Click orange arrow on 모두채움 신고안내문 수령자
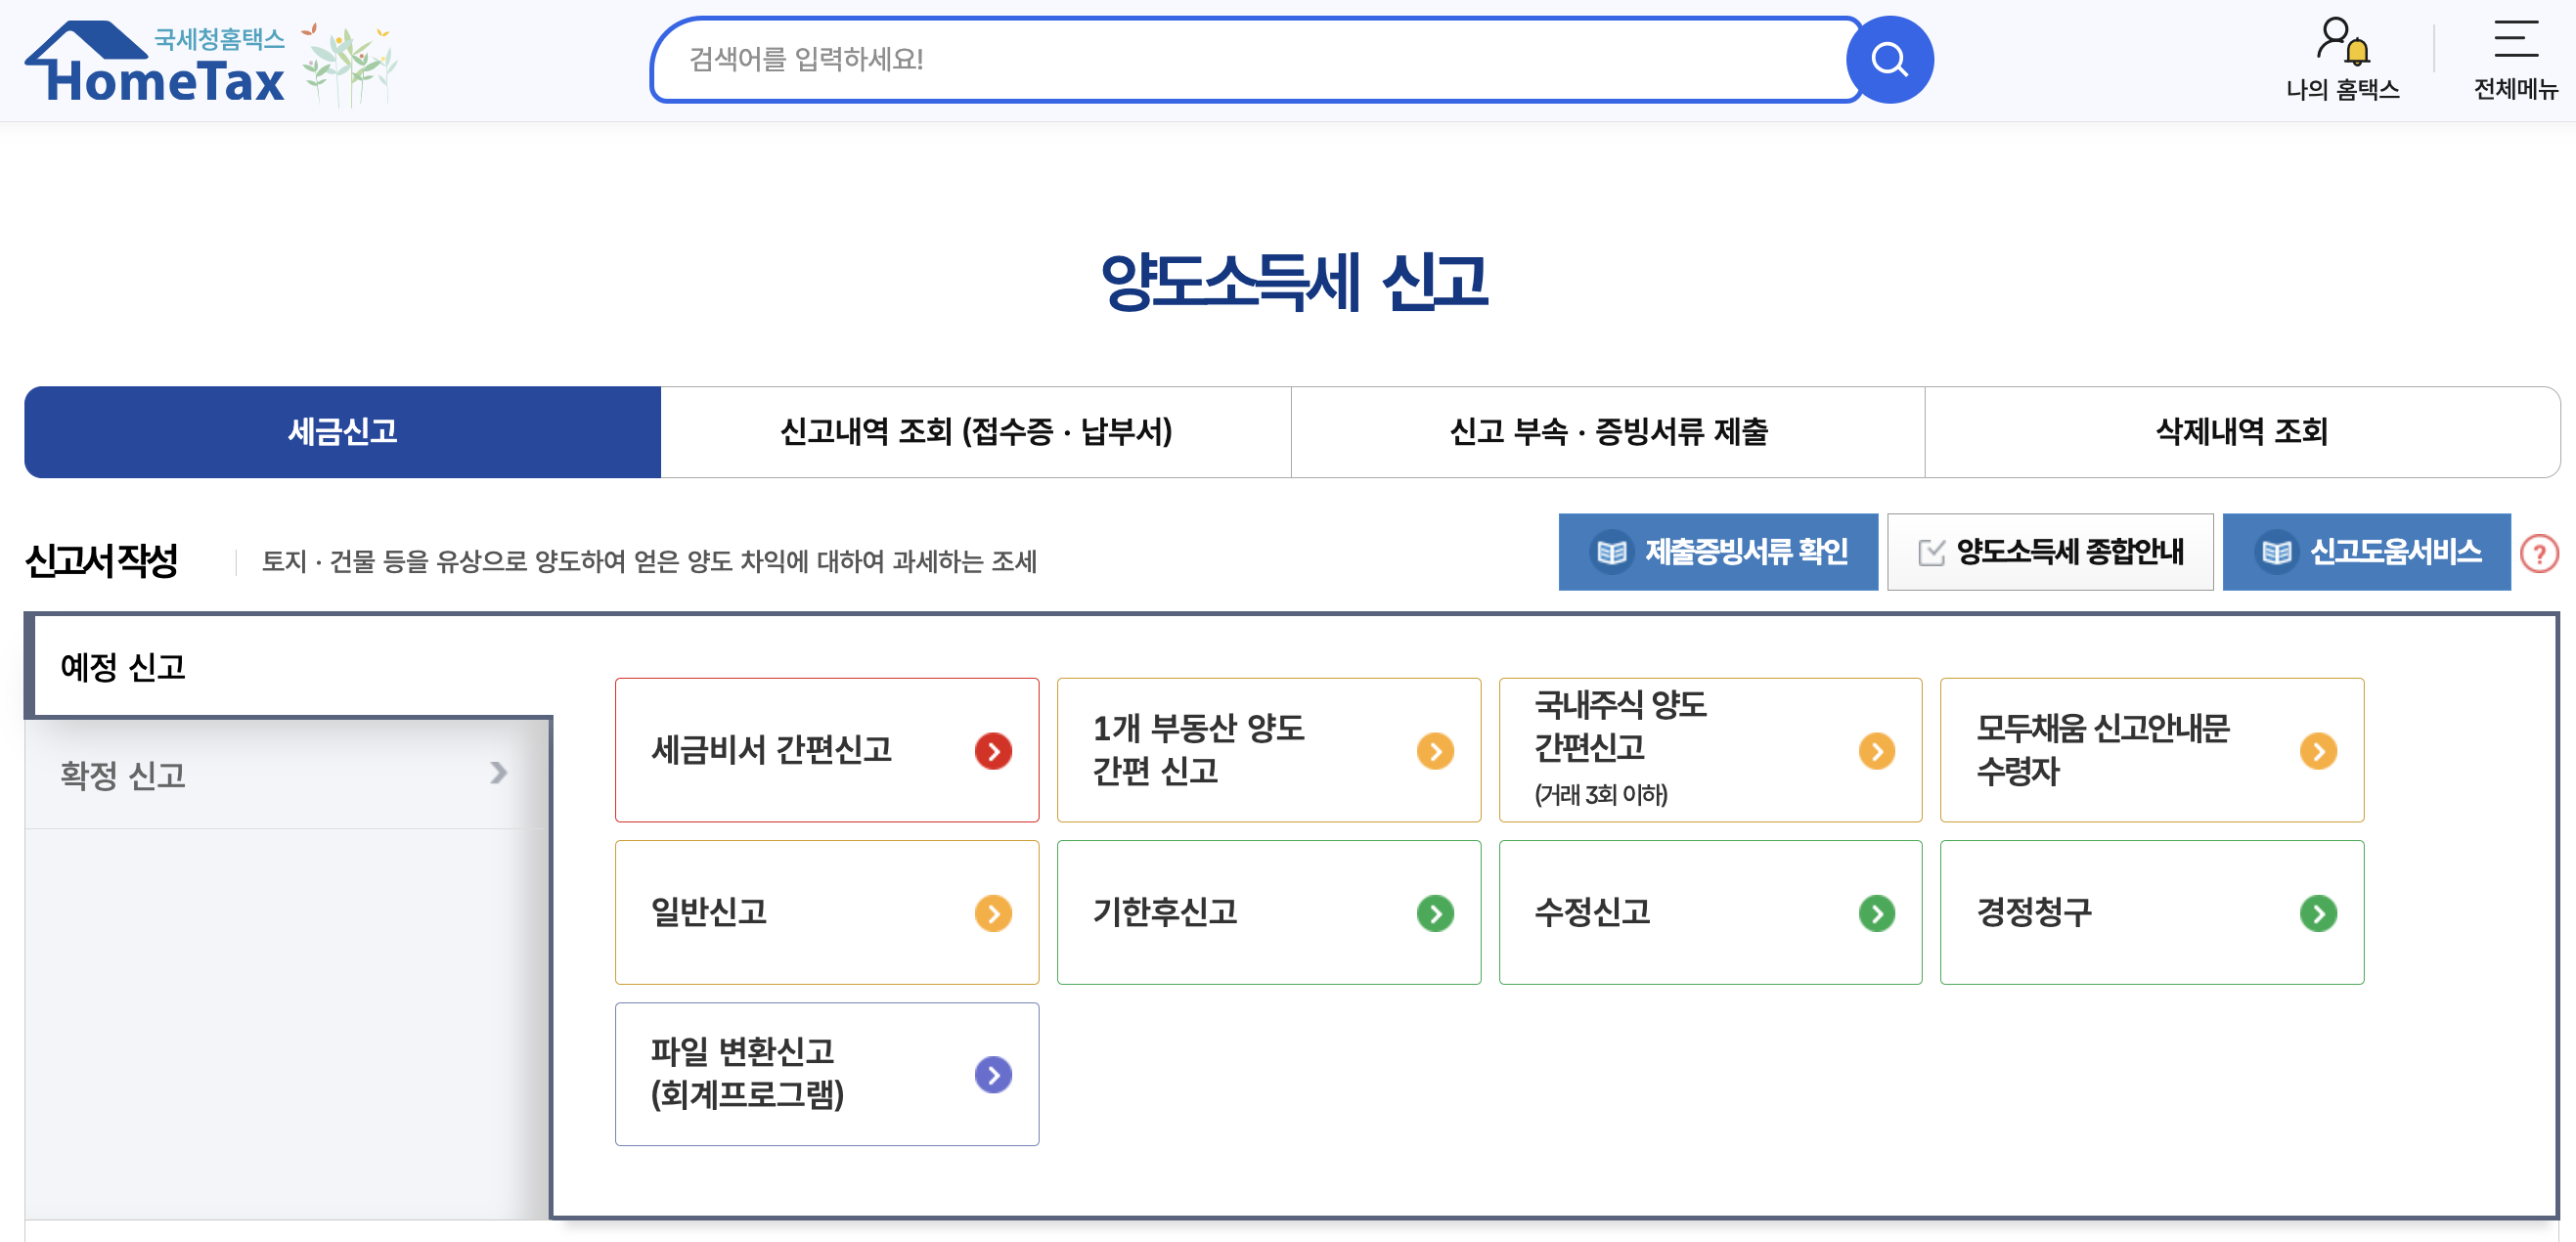 (2317, 751)
